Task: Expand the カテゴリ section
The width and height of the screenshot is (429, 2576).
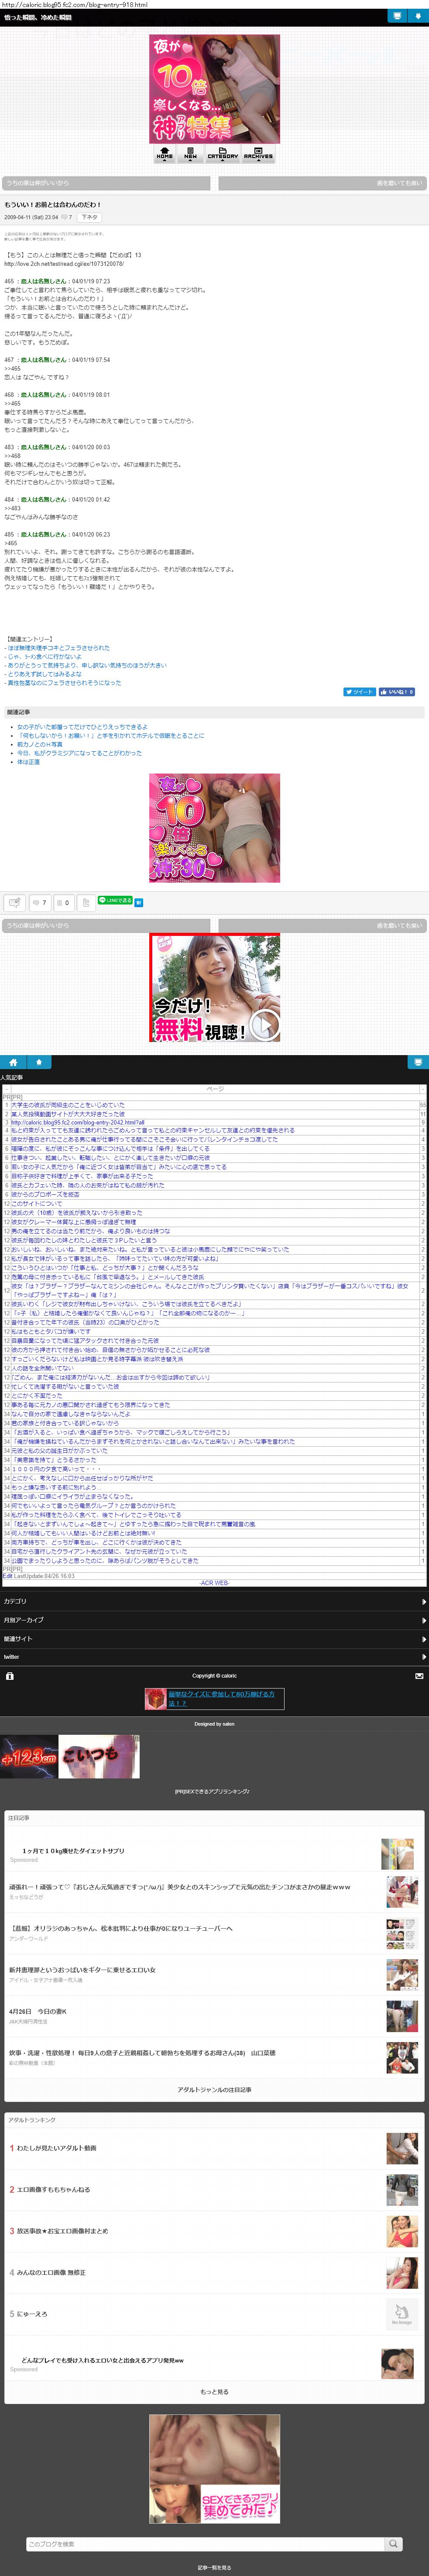Action: coord(214,1601)
